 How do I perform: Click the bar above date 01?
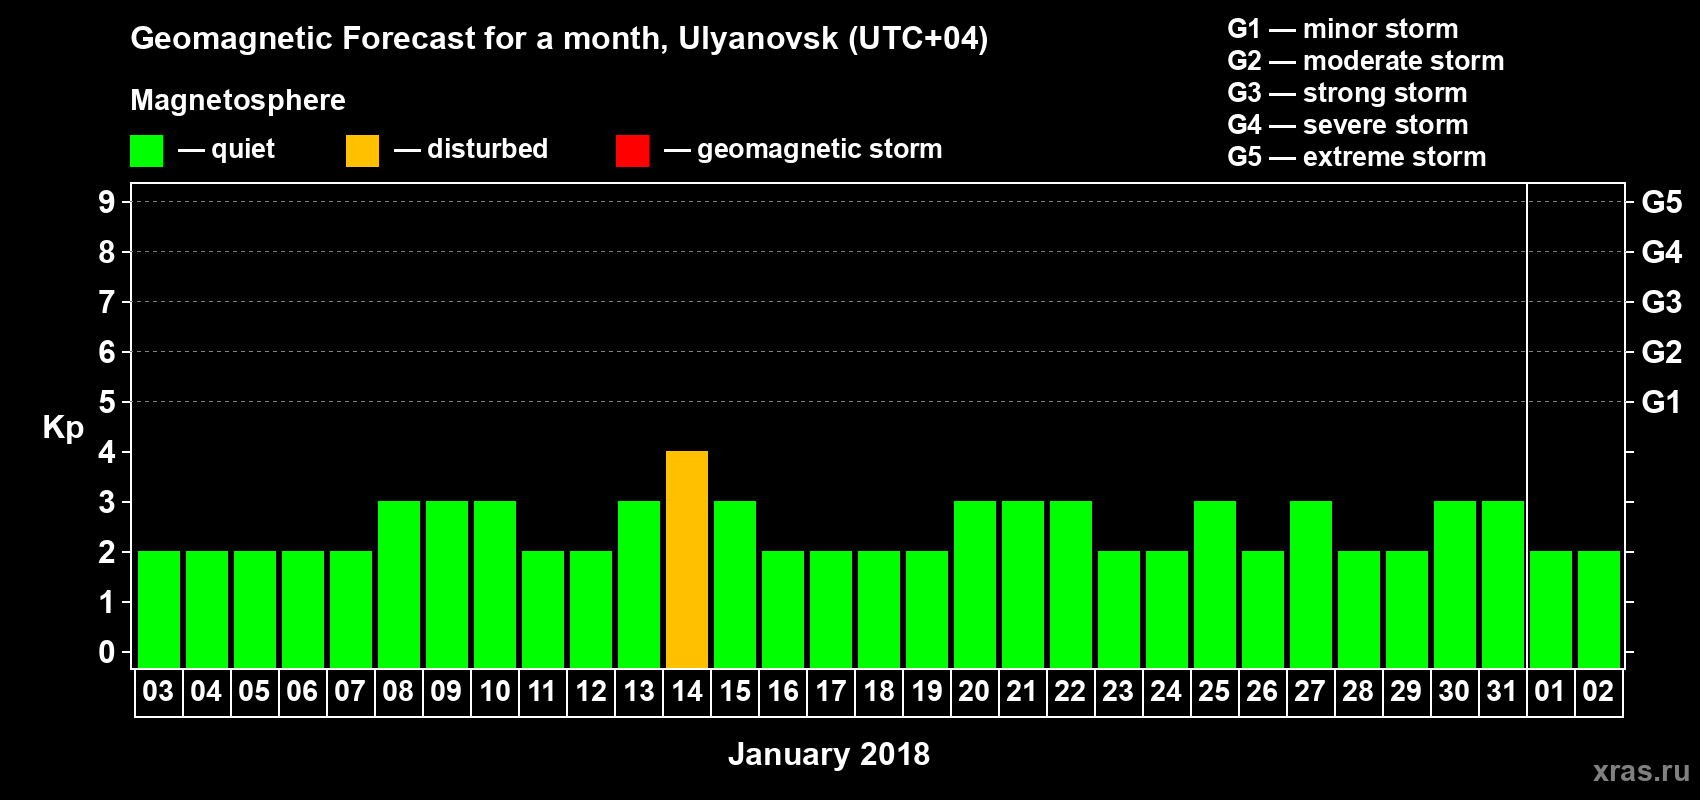pyautogui.click(x=1551, y=609)
